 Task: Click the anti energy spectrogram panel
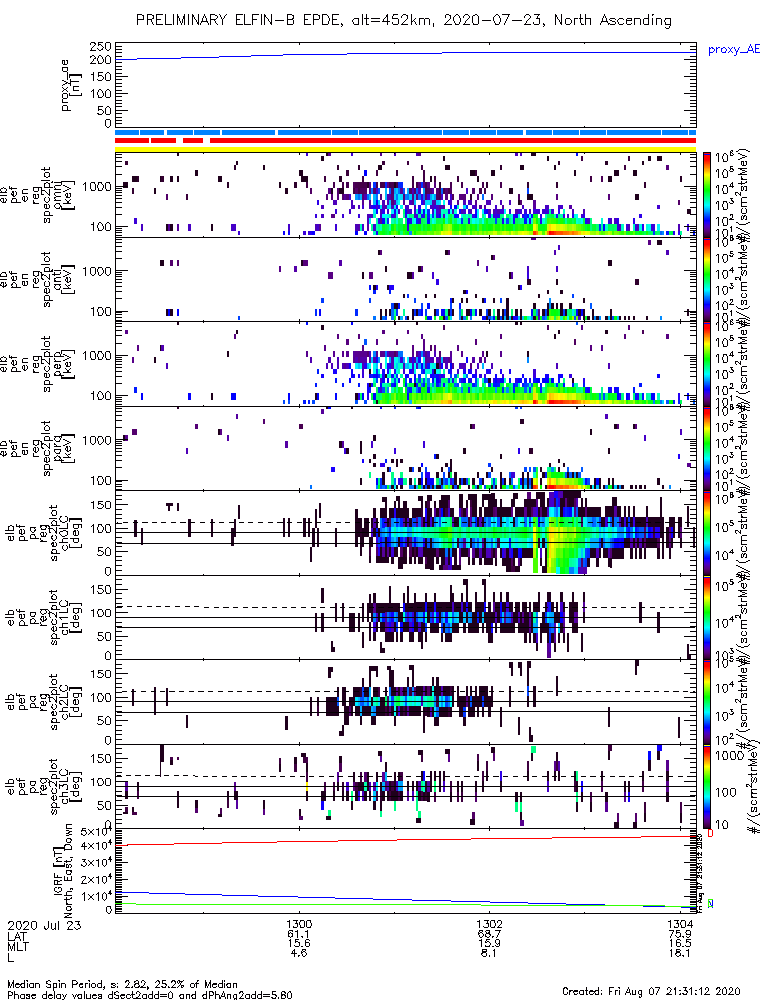[406, 279]
